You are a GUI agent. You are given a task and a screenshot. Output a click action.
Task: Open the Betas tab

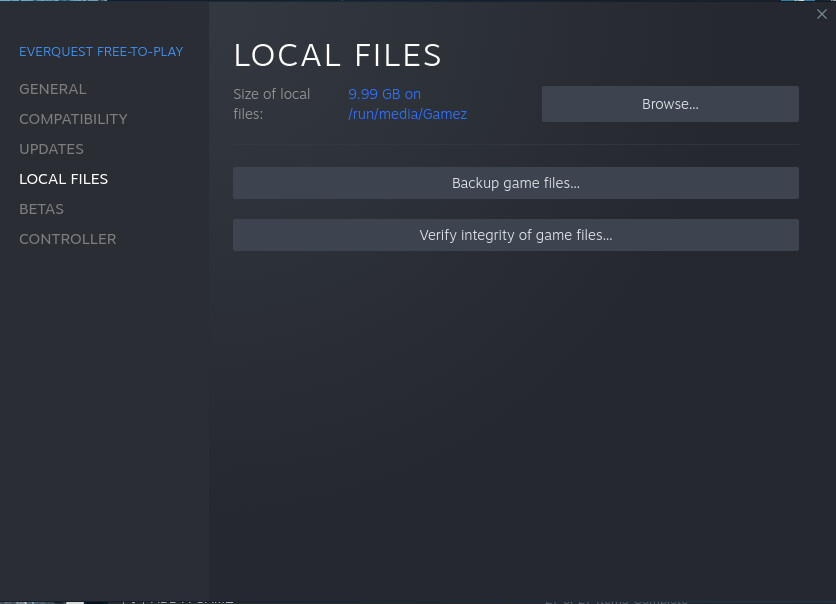point(41,209)
